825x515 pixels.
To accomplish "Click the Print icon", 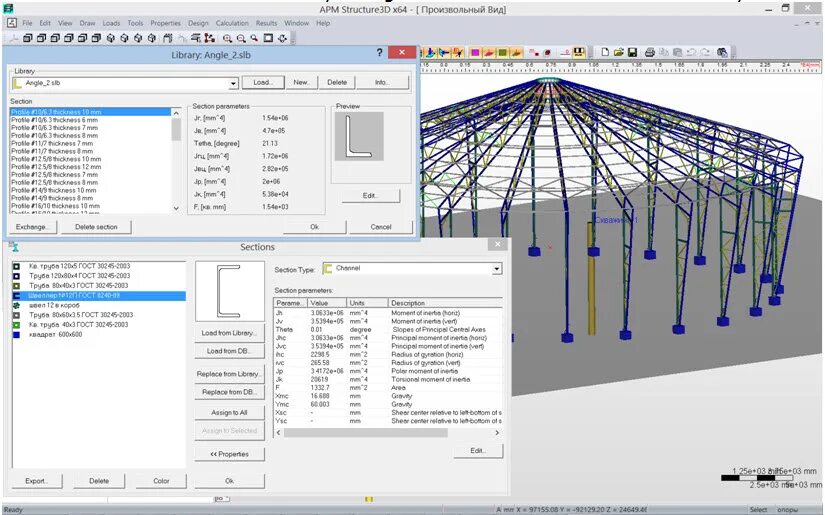I will tap(650, 52).
